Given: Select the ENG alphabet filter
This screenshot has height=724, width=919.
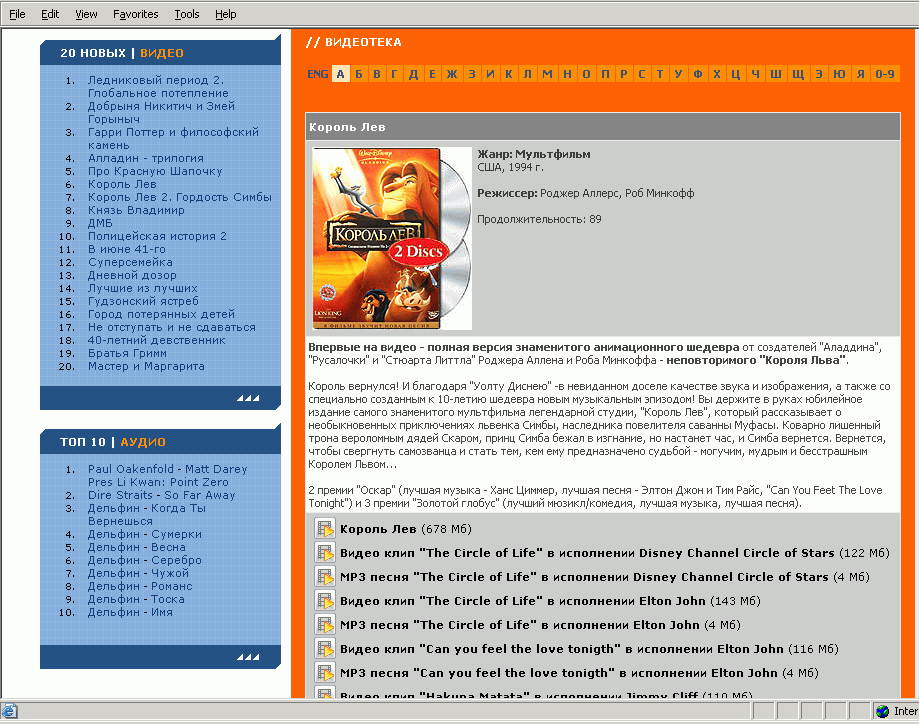Looking at the screenshot, I should pyautogui.click(x=317, y=74).
